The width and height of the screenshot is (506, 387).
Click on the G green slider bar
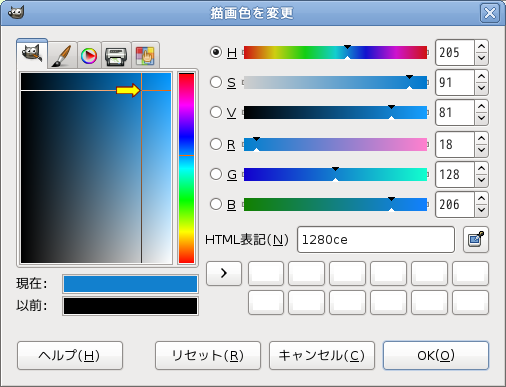coord(335,175)
